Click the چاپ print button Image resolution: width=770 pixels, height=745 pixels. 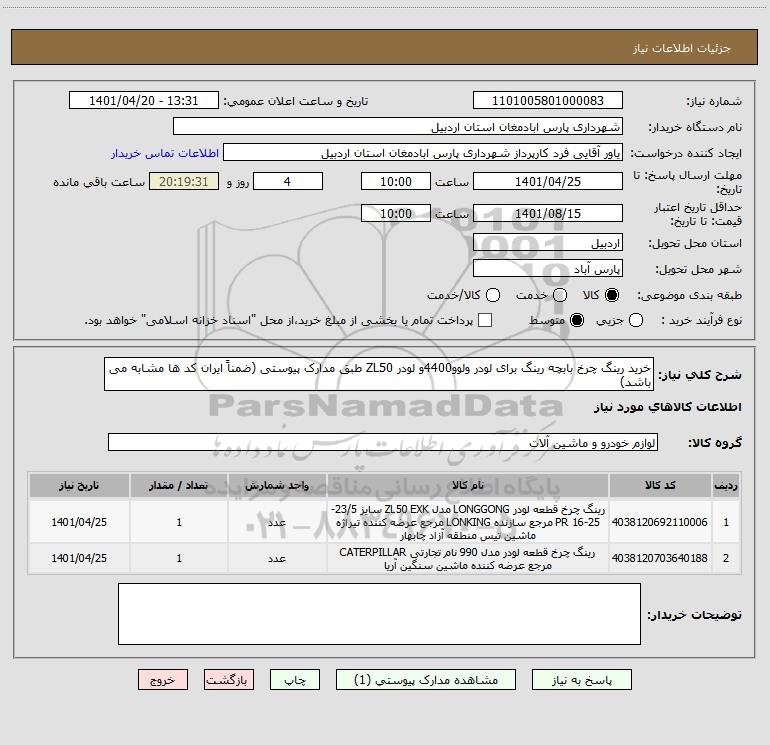tap(295, 680)
